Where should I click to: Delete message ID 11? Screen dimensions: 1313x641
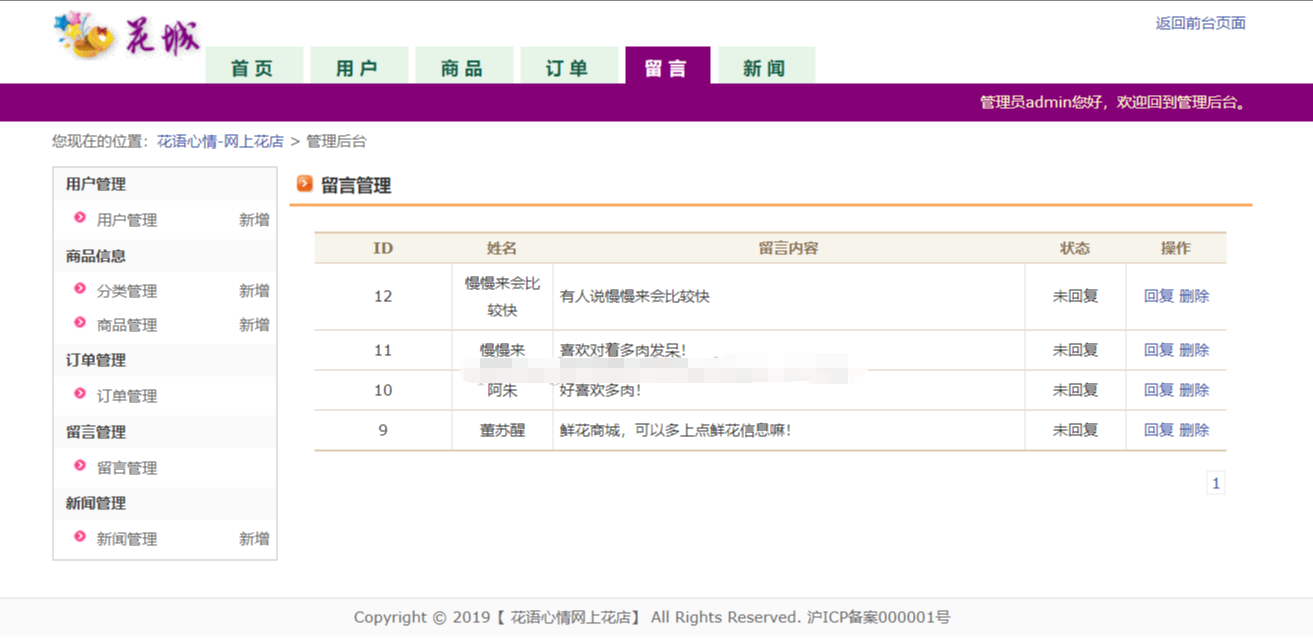(1194, 350)
